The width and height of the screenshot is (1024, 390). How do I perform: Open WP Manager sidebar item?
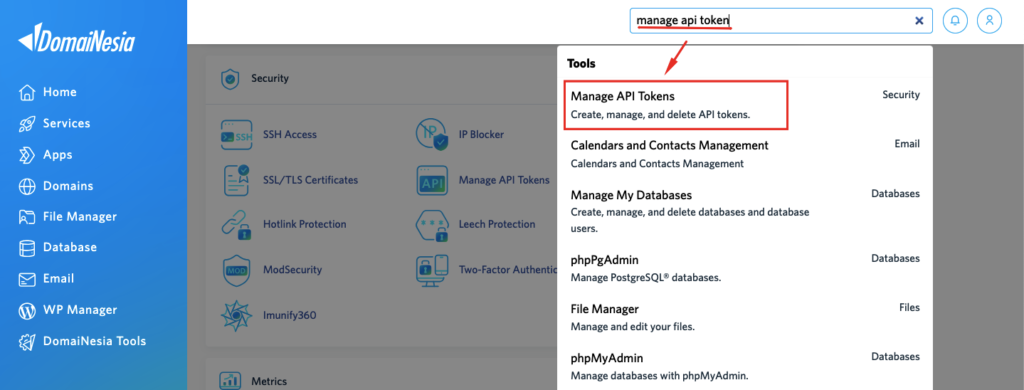coord(80,310)
